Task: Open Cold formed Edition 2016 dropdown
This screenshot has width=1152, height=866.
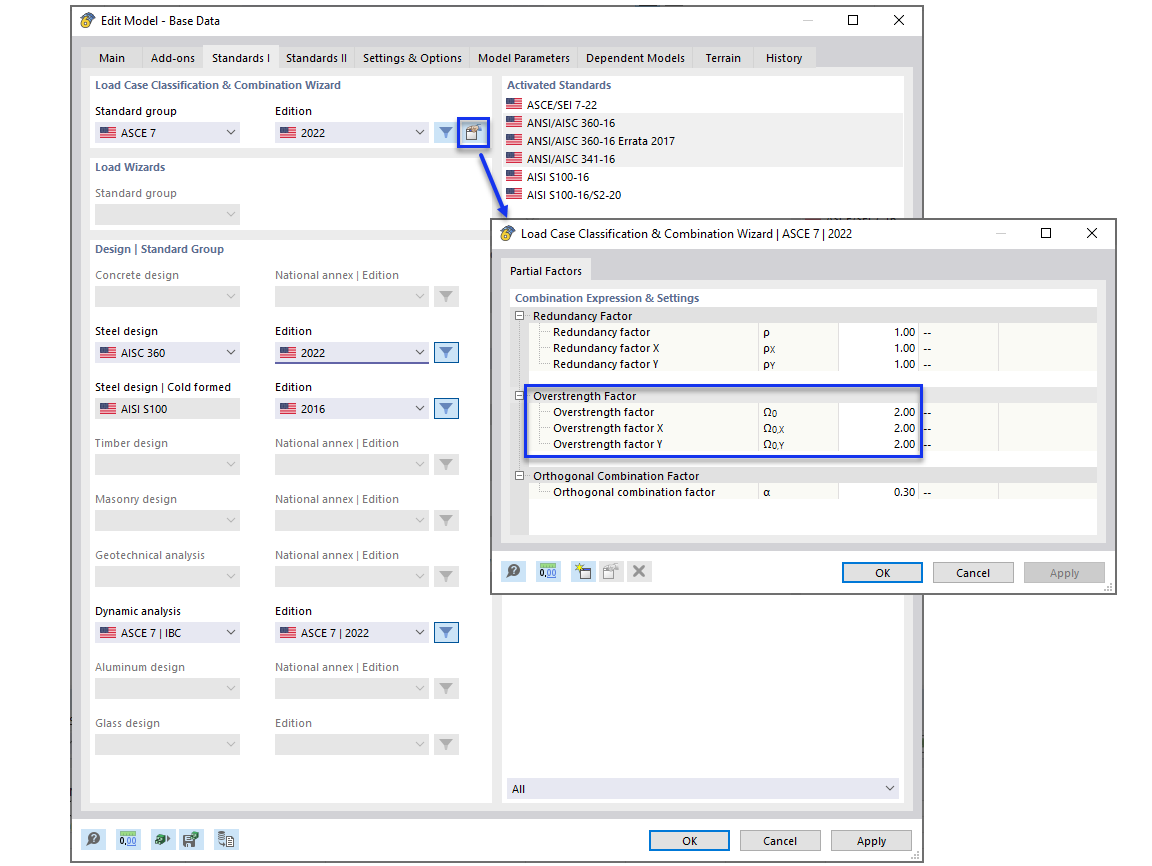Action: click(x=352, y=409)
